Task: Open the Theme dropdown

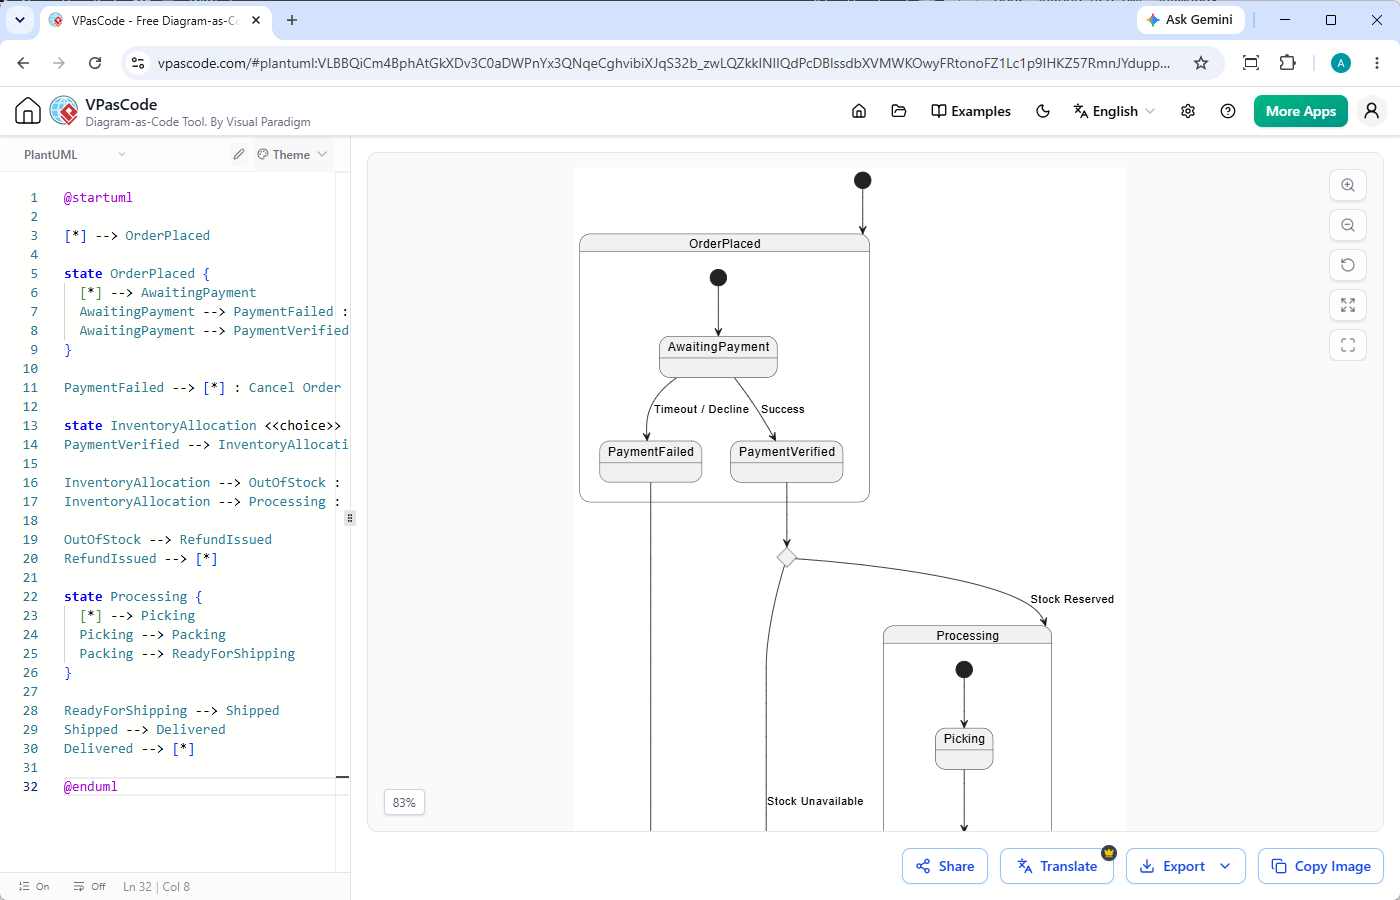Action: pyautogui.click(x=292, y=154)
